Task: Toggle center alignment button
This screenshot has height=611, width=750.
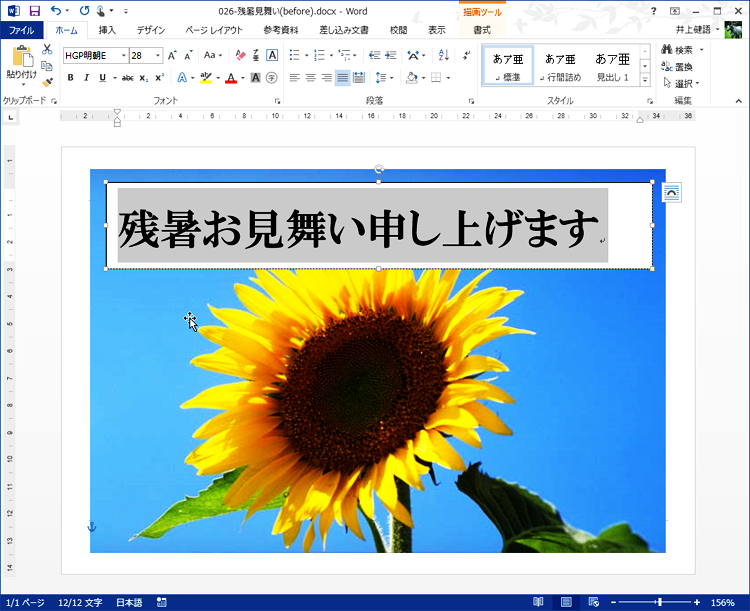Action: [310, 78]
